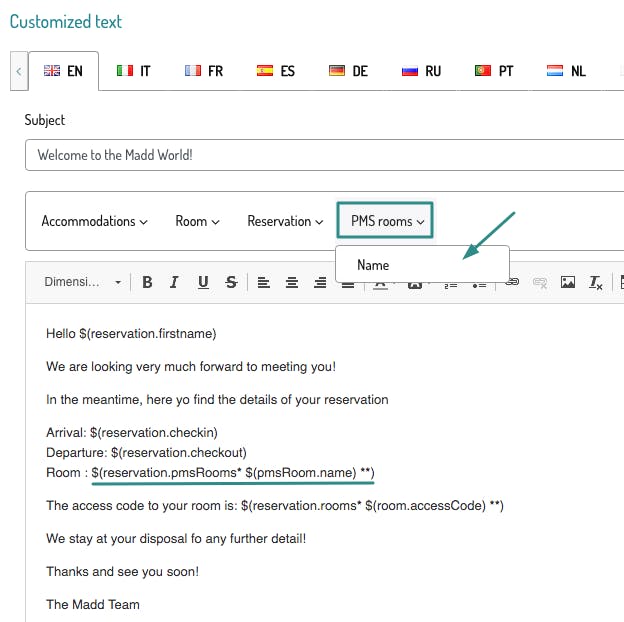624x622 pixels.
Task: Toggle italic text formatting
Action: pyautogui.click(x=175, y=283)
